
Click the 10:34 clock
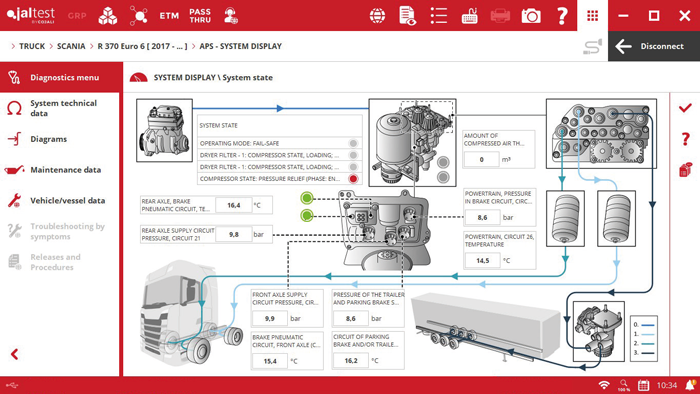coord(667,386)
